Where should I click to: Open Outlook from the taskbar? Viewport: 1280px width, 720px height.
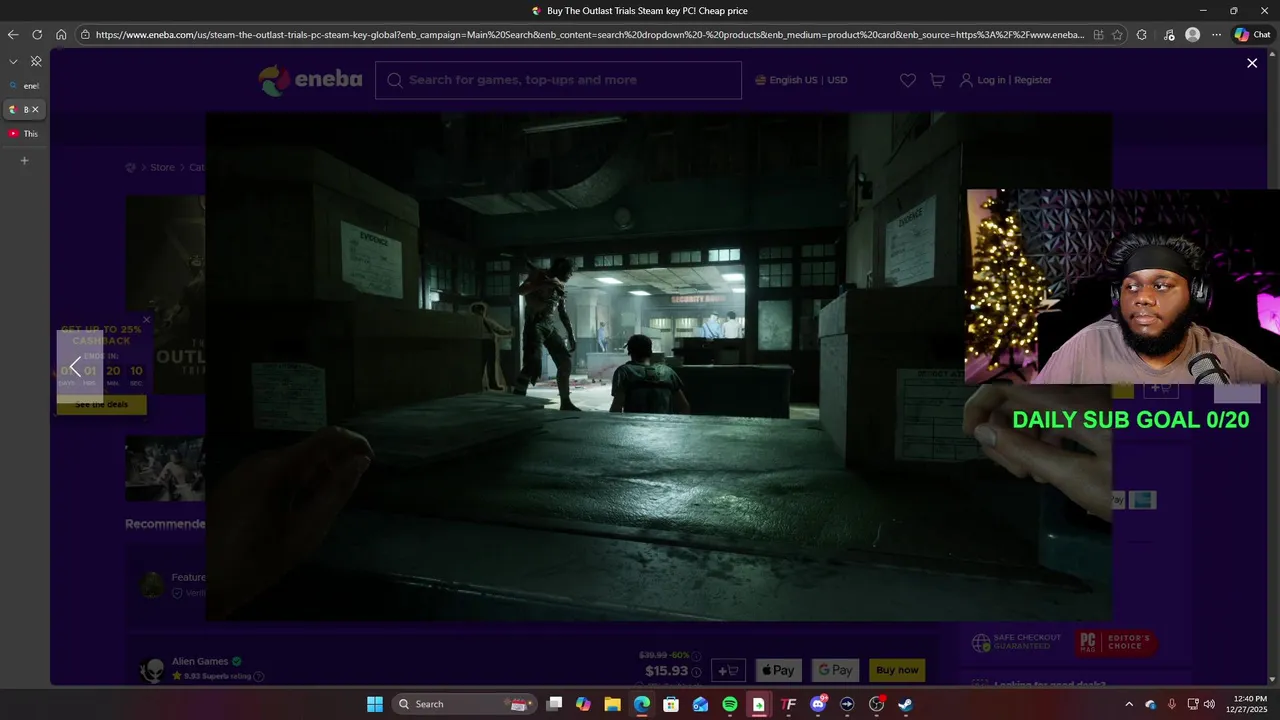click(700, 704)
